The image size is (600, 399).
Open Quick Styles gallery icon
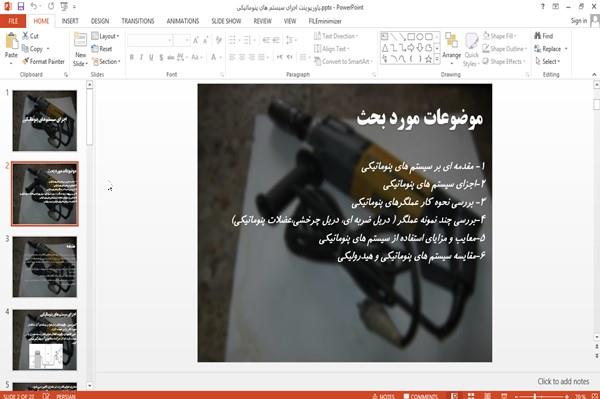pos(471,41)
